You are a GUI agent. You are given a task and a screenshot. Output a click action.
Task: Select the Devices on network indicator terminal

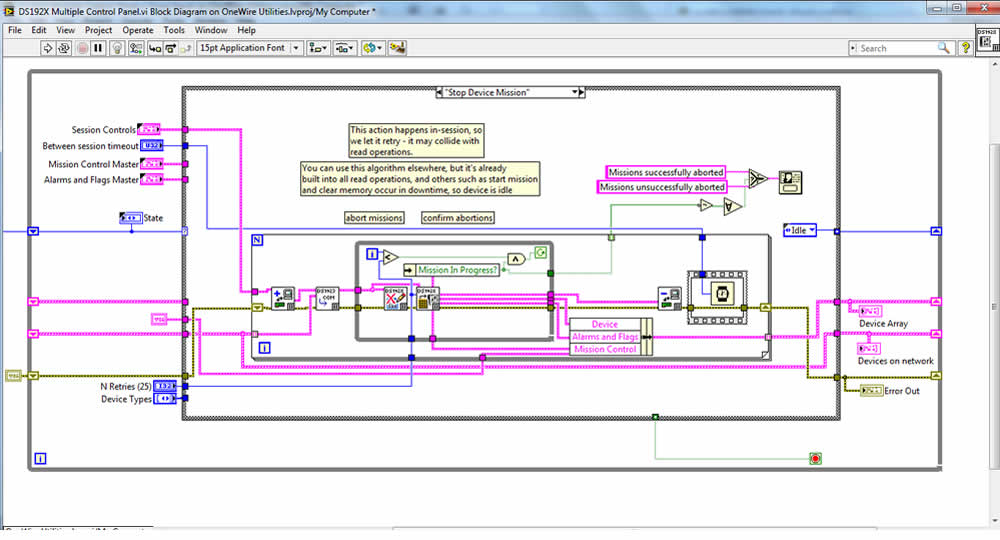point(869,349)
